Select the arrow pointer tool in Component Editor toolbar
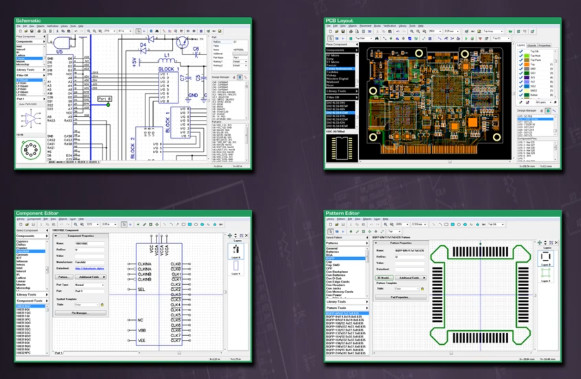This screenshot has width=581, height=379. 124,224
